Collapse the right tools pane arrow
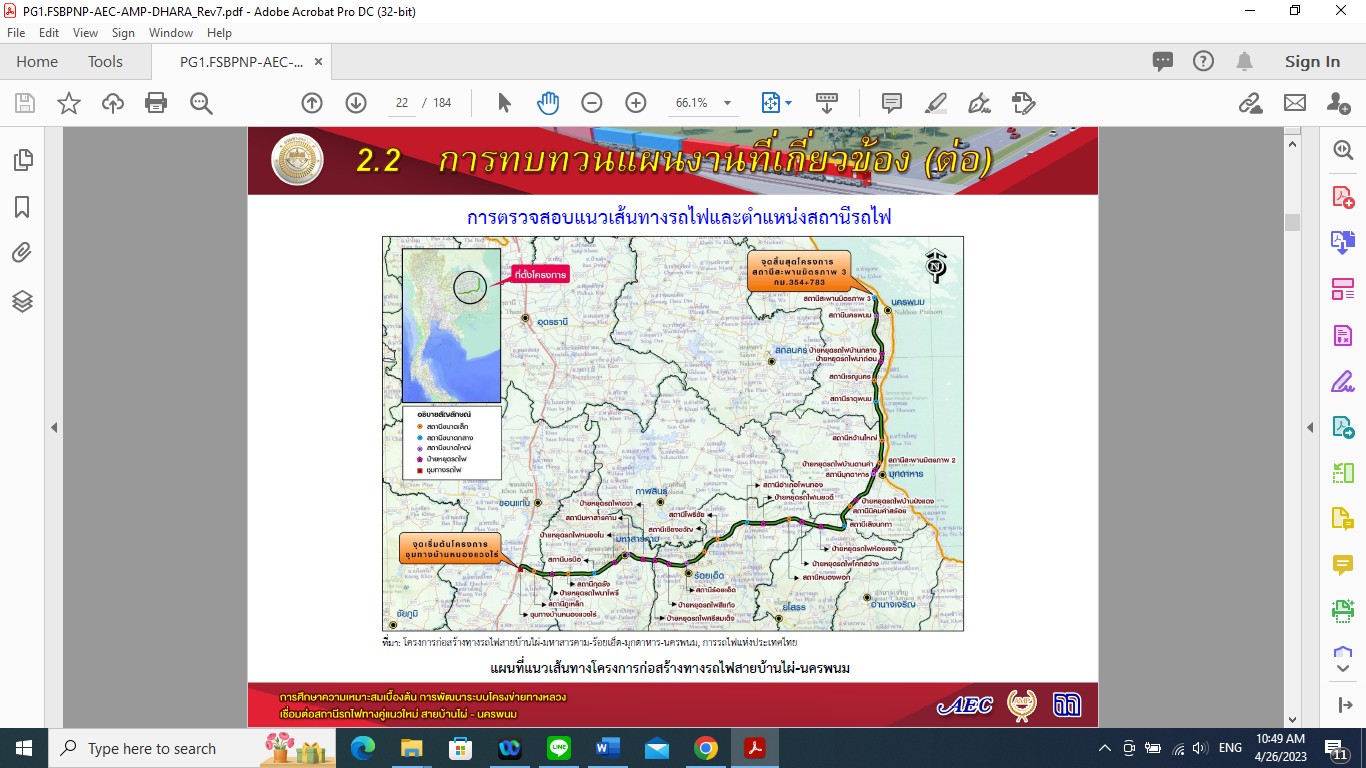The width and height of the screenshot is (1366, 768). [1310, 428]
